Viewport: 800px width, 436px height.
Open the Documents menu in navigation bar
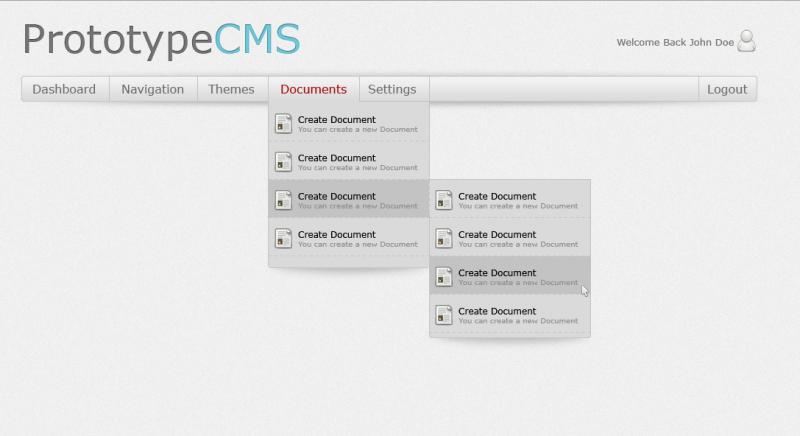313,89
